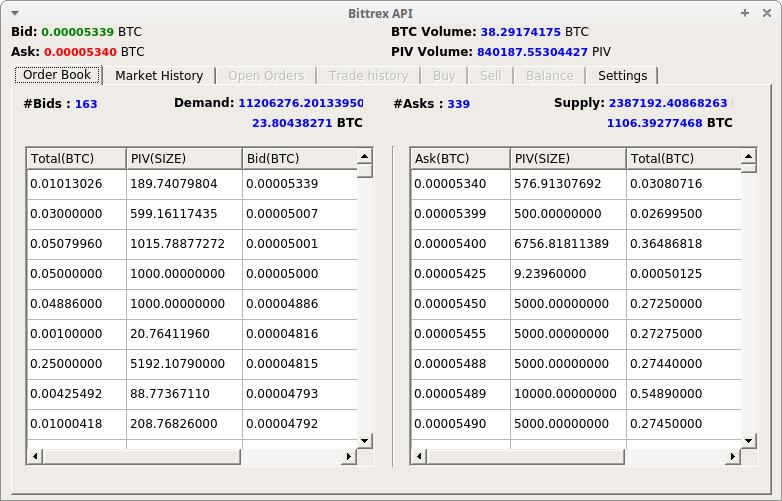Sort asks table by Total(BTC) header

(x=684, y=159)
